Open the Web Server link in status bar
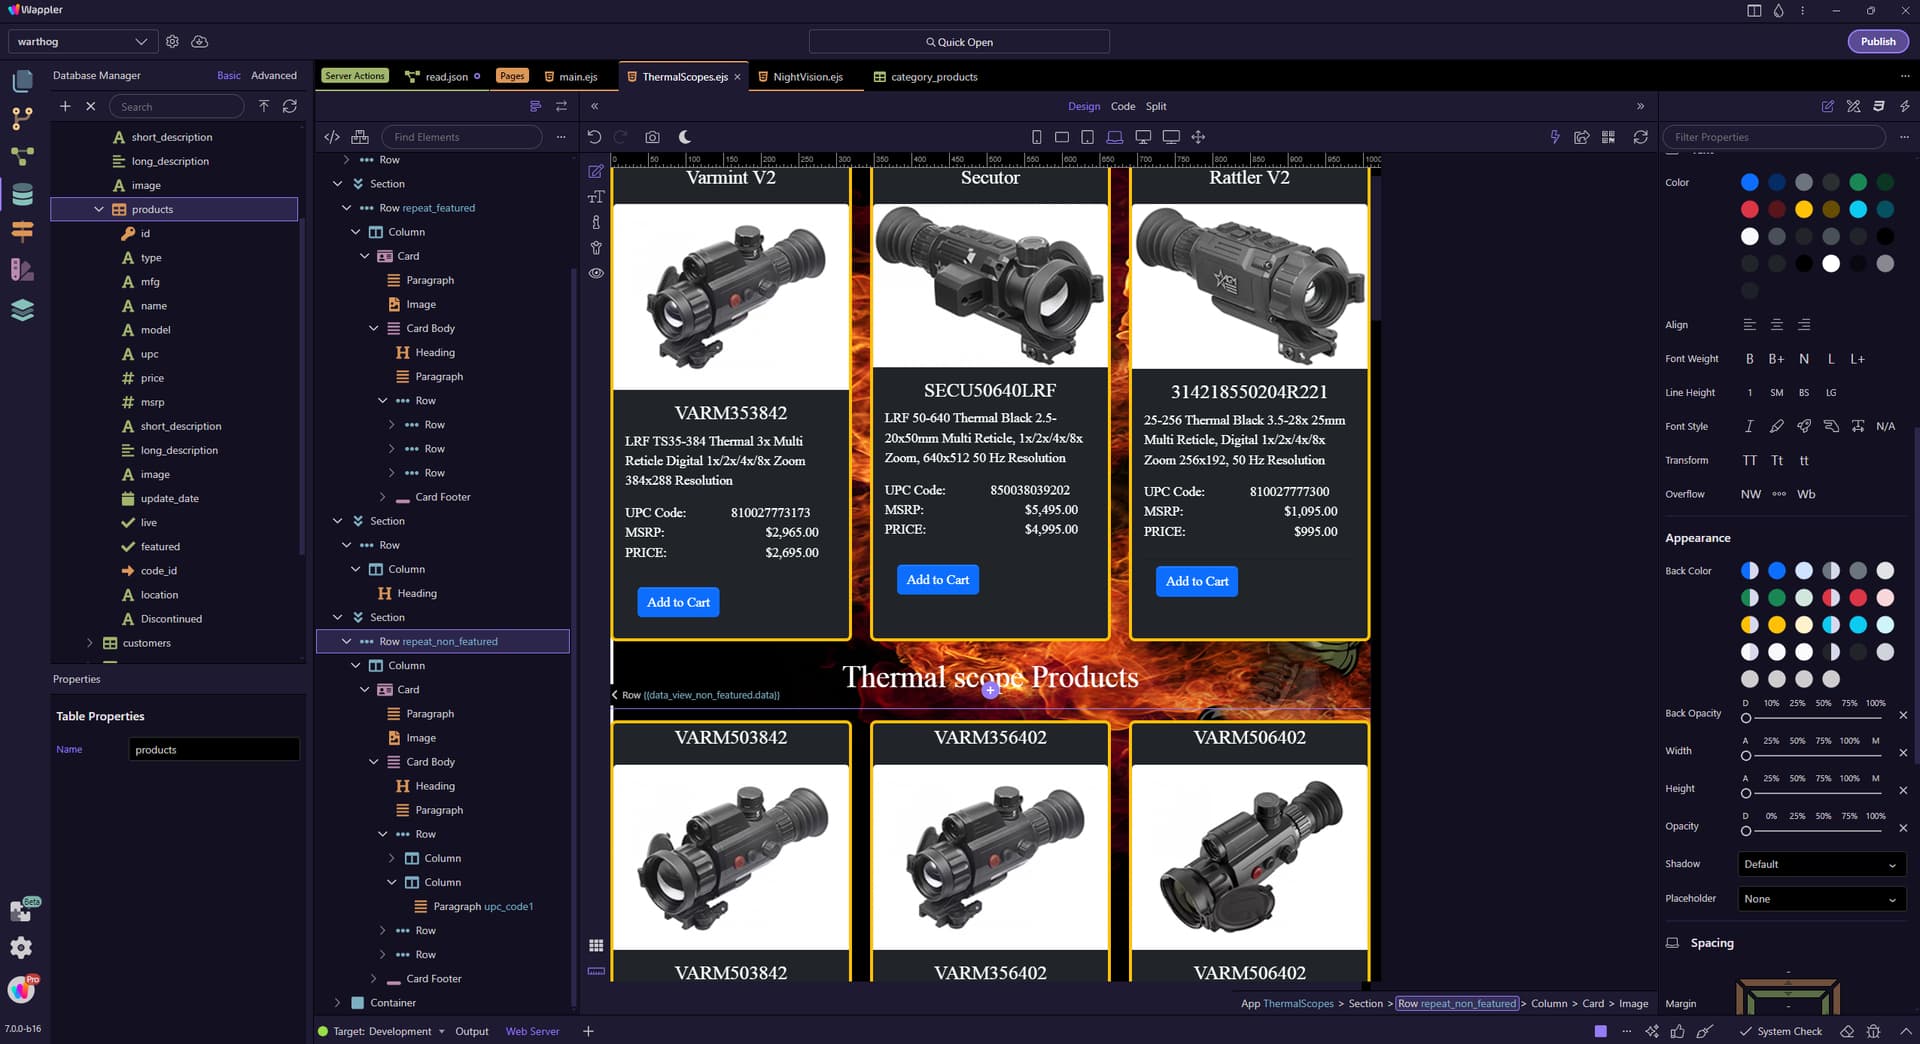This screenshot has height=1044, width=1920. click(x=532, y=1031)
